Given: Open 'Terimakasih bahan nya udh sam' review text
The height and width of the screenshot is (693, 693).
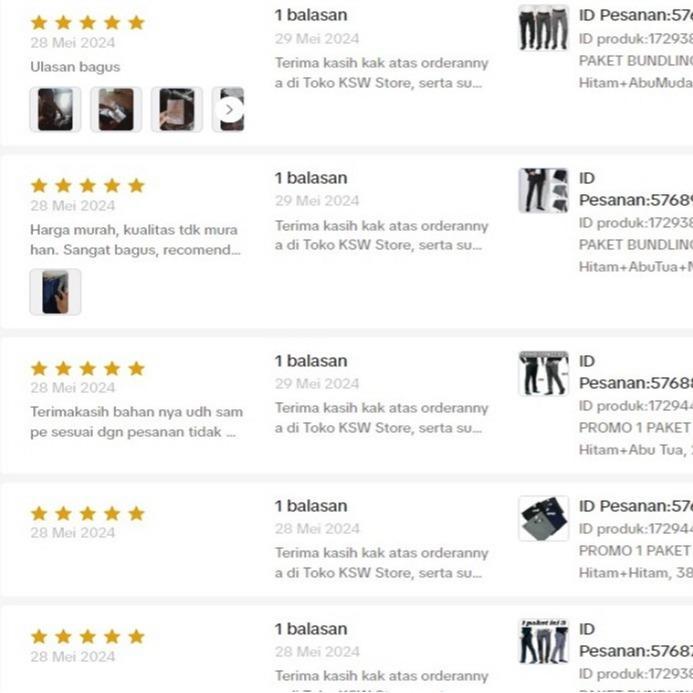Looking at the screenshot, I should 137,422.
